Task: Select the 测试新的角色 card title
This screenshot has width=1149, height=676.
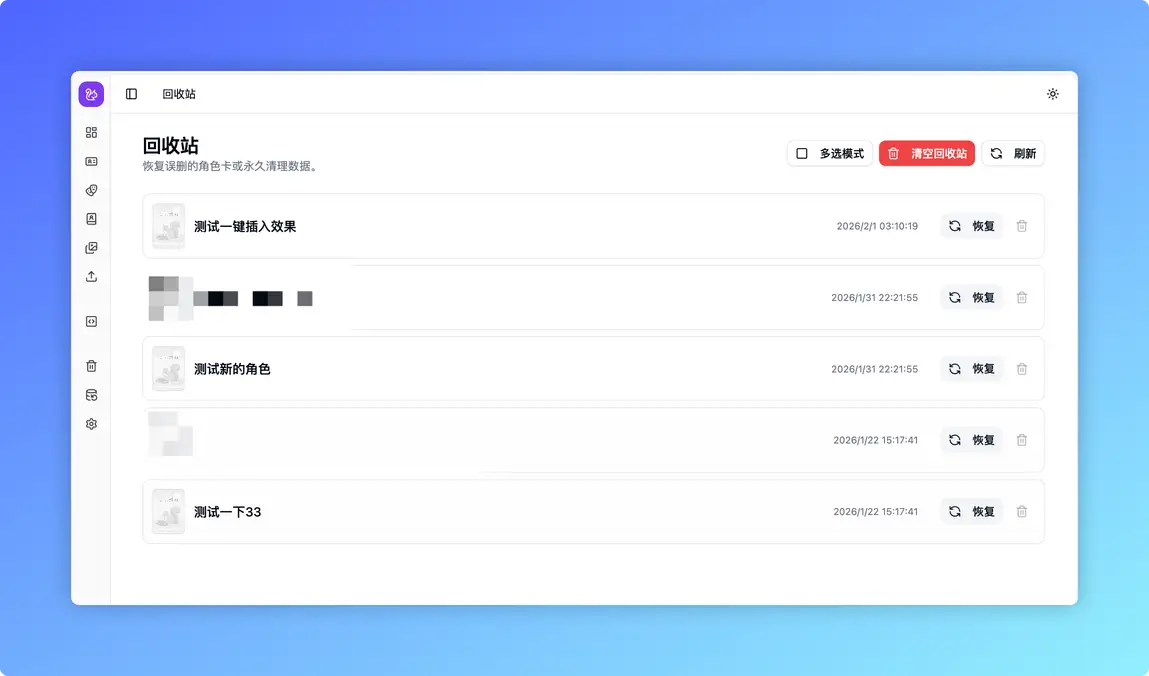Action: pos(232,369)
